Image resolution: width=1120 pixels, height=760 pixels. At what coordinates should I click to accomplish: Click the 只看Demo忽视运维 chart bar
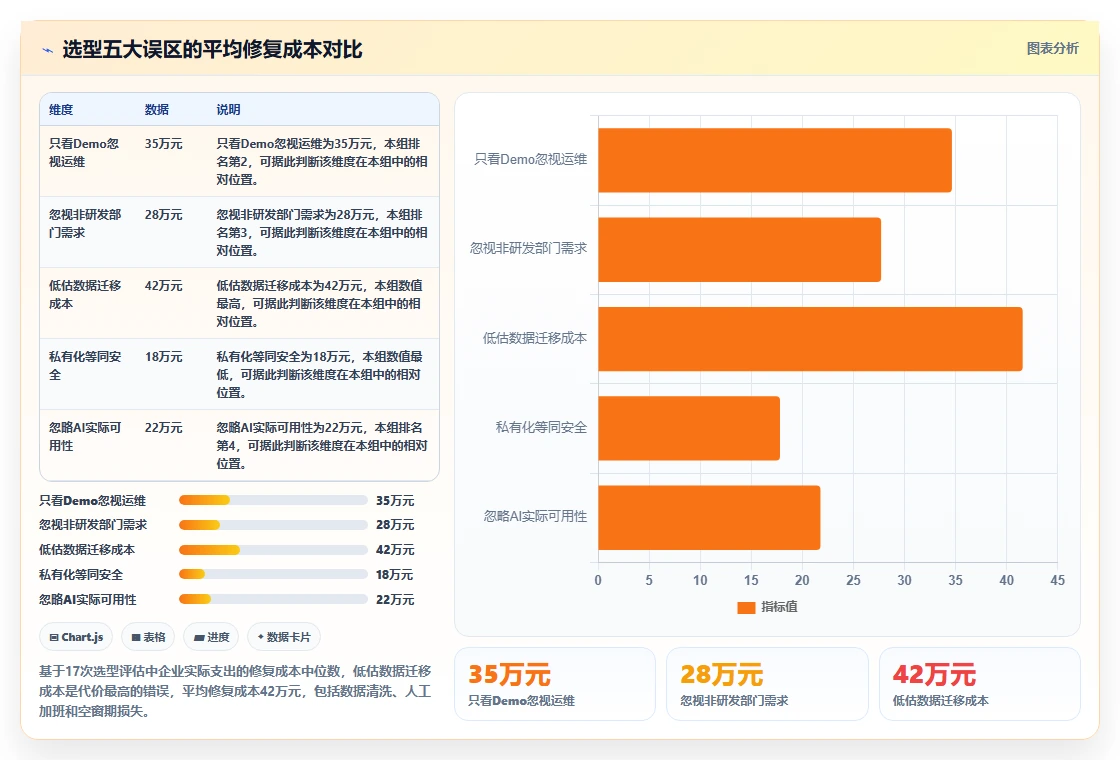pos(775,160)
